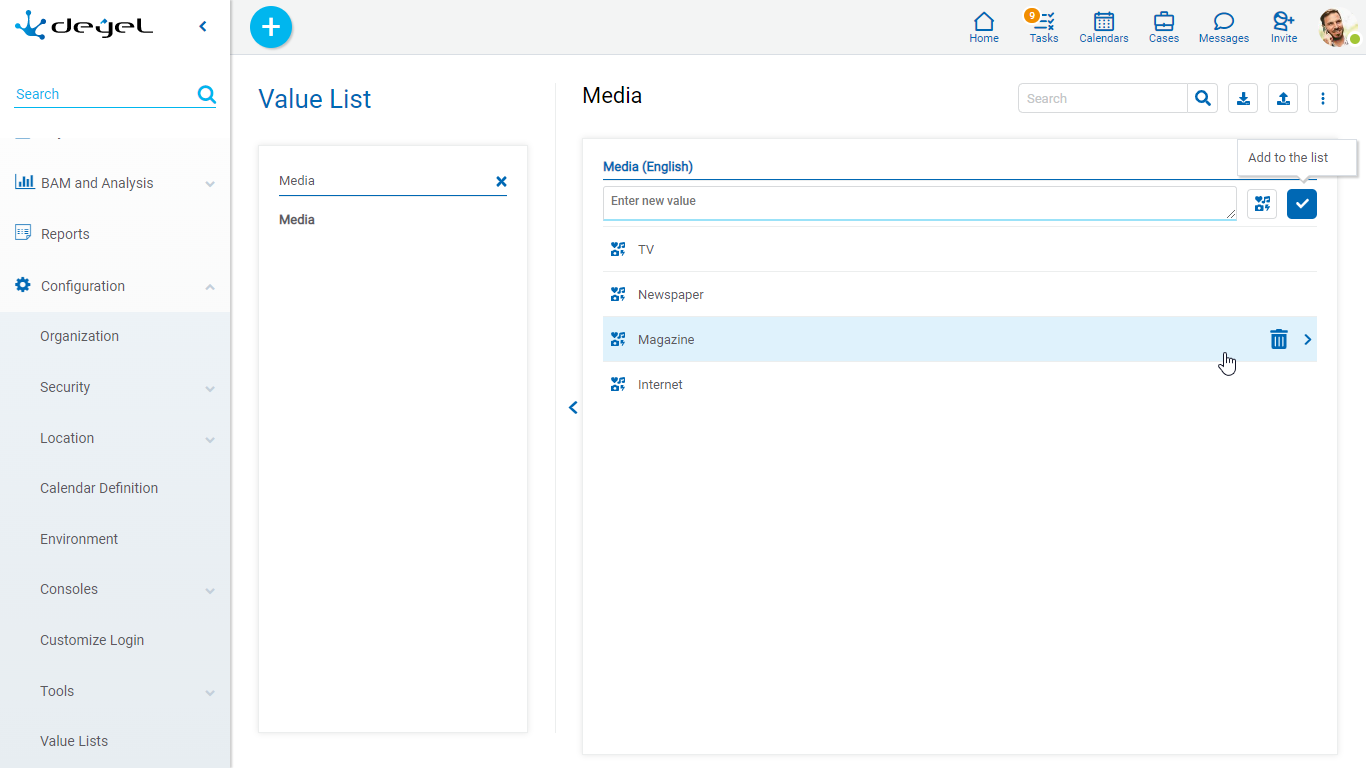Collapse the left sidebar with arrow

[x=203, y=27]
